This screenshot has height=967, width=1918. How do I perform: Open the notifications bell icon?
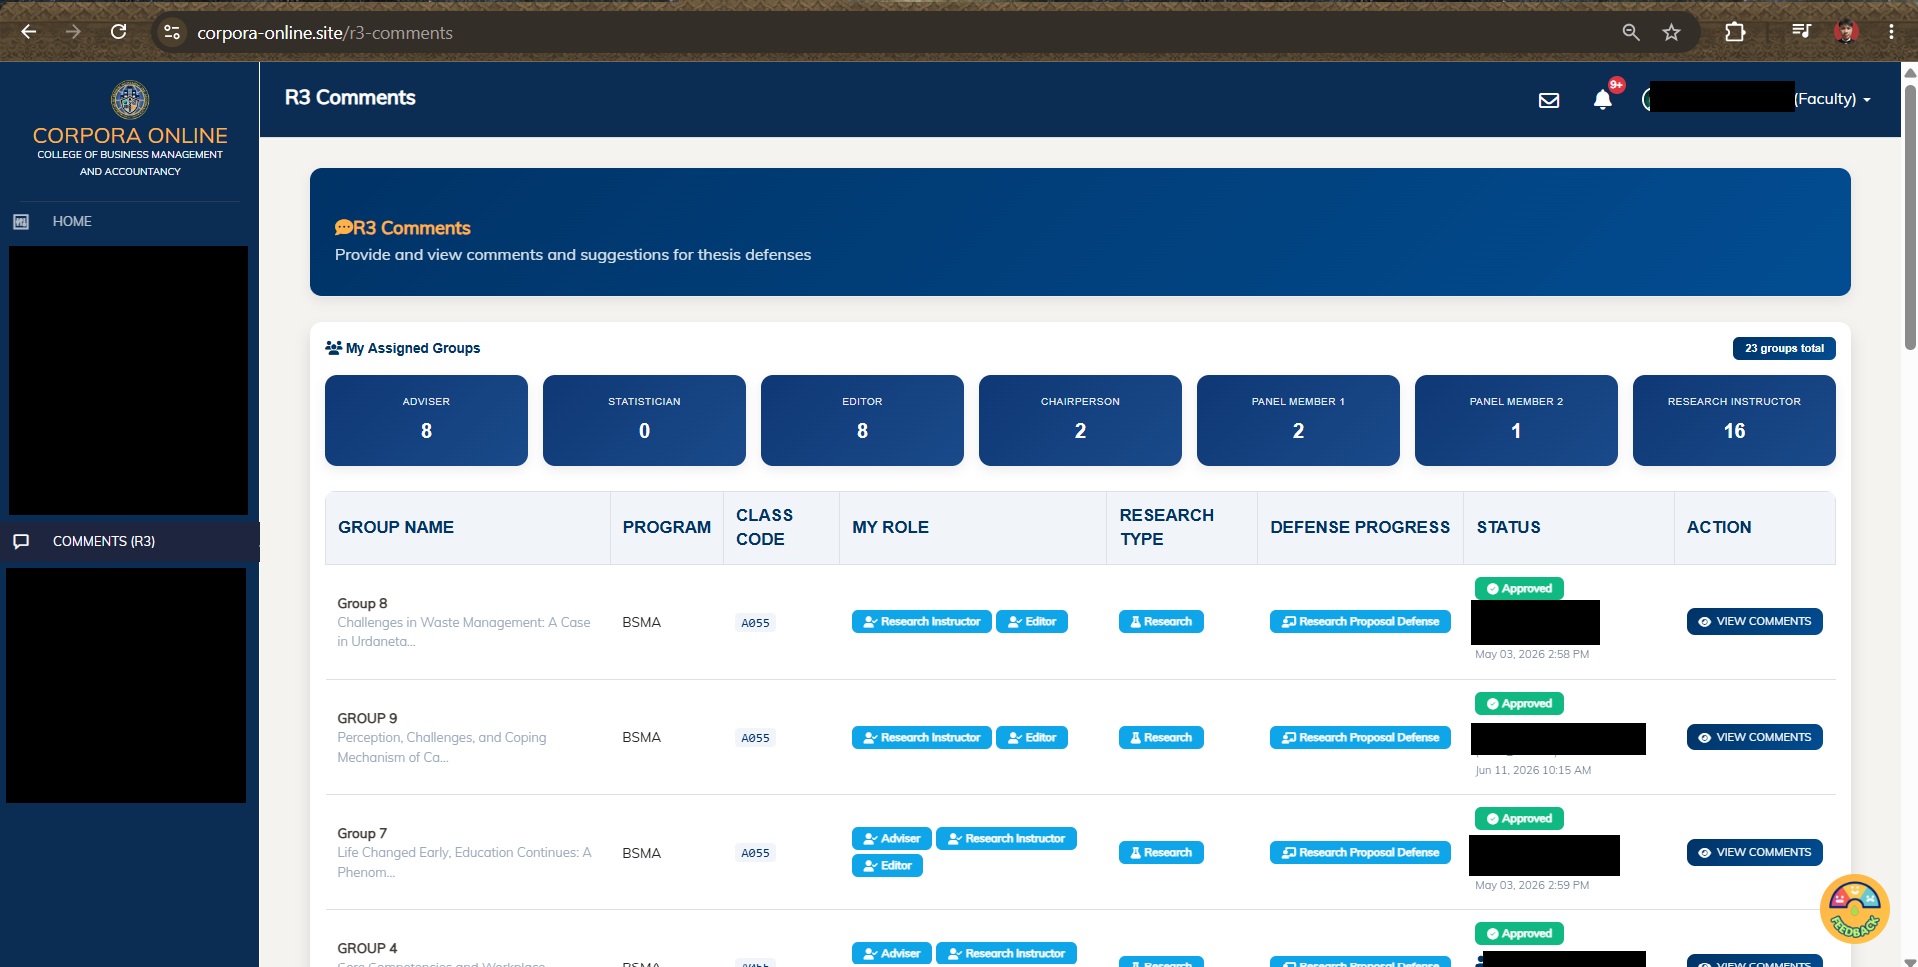(1602, 99)
